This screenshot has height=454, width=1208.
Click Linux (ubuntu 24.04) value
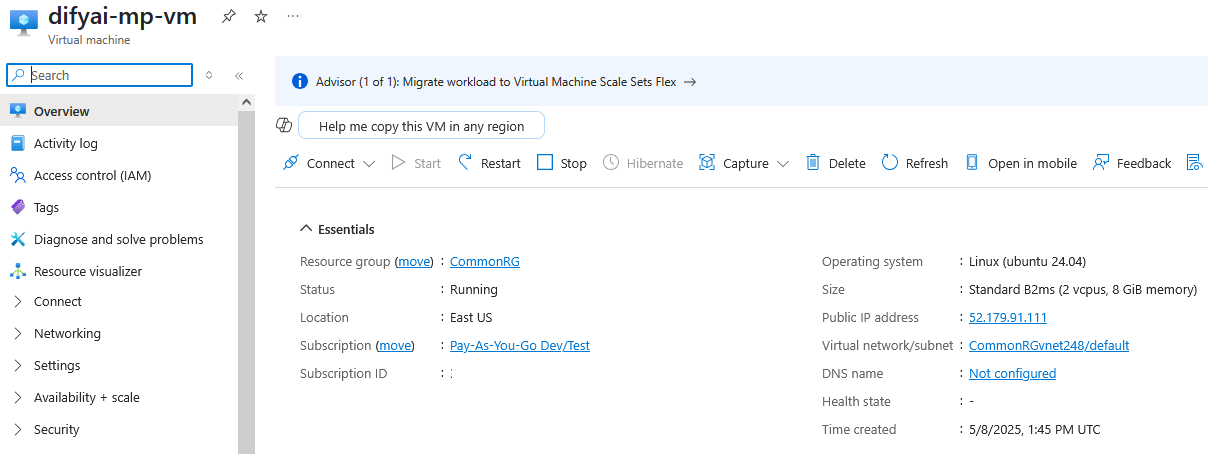pos(1027,261)
